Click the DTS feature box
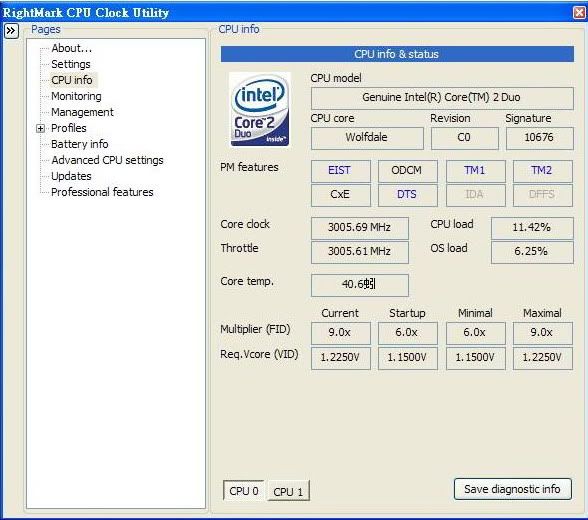Screen dimensions: 588x520 click(x=407, y=195)
